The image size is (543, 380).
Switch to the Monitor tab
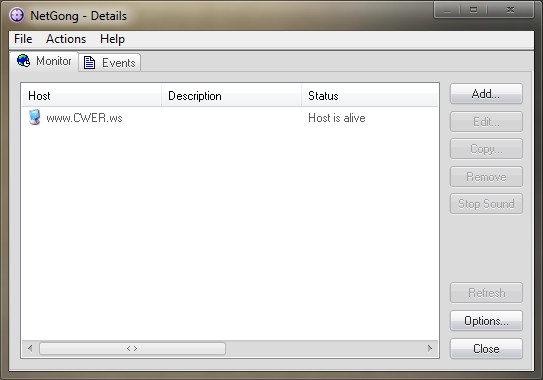click(44, 61)
